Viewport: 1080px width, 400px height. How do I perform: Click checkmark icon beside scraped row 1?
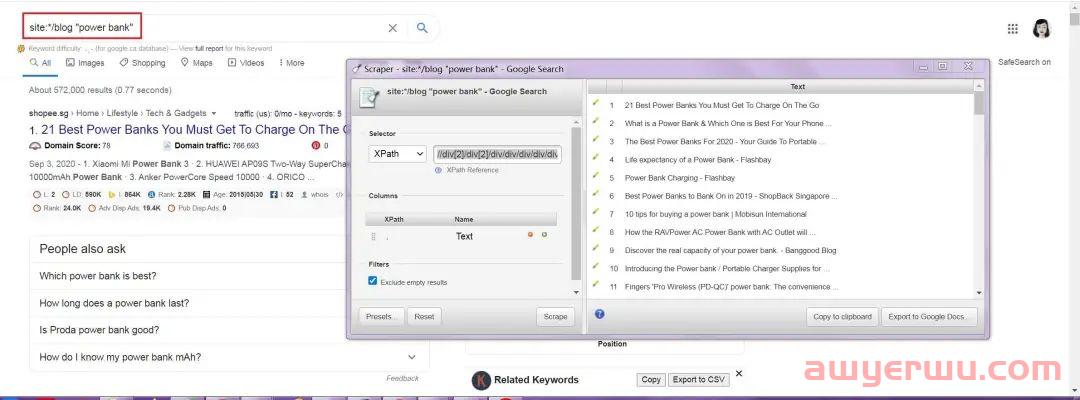coord(596,105)
